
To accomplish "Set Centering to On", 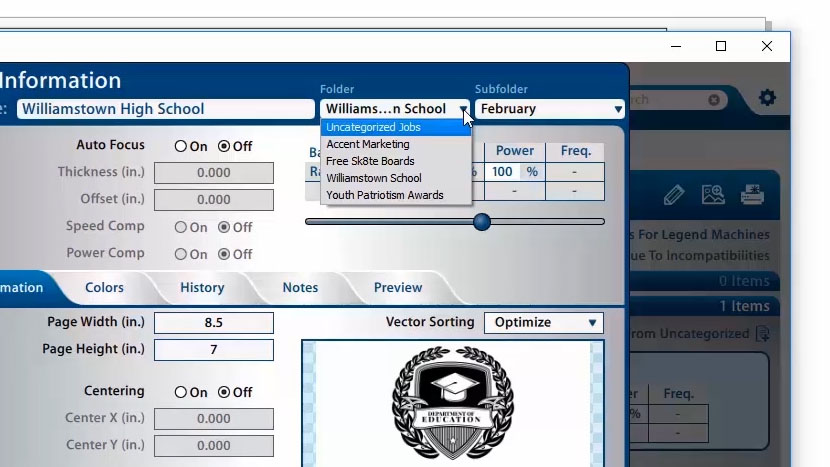I will click(181, 392).
